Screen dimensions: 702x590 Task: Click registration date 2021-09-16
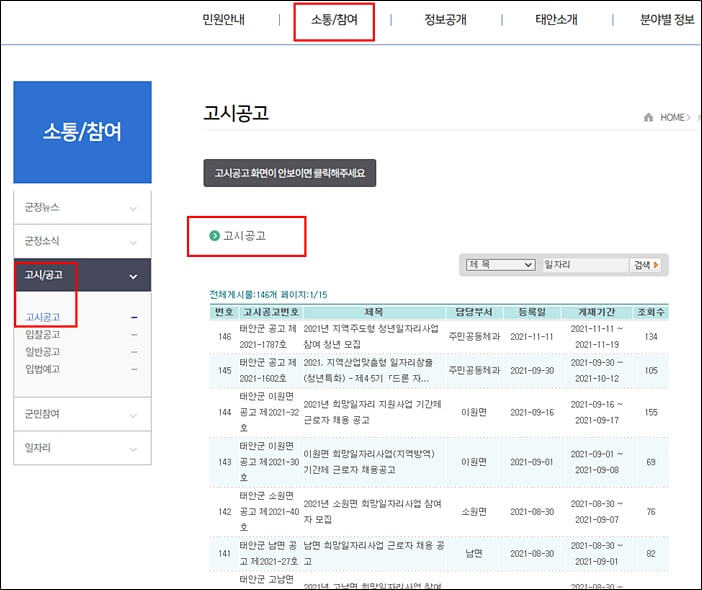click(x=532, y=412)
